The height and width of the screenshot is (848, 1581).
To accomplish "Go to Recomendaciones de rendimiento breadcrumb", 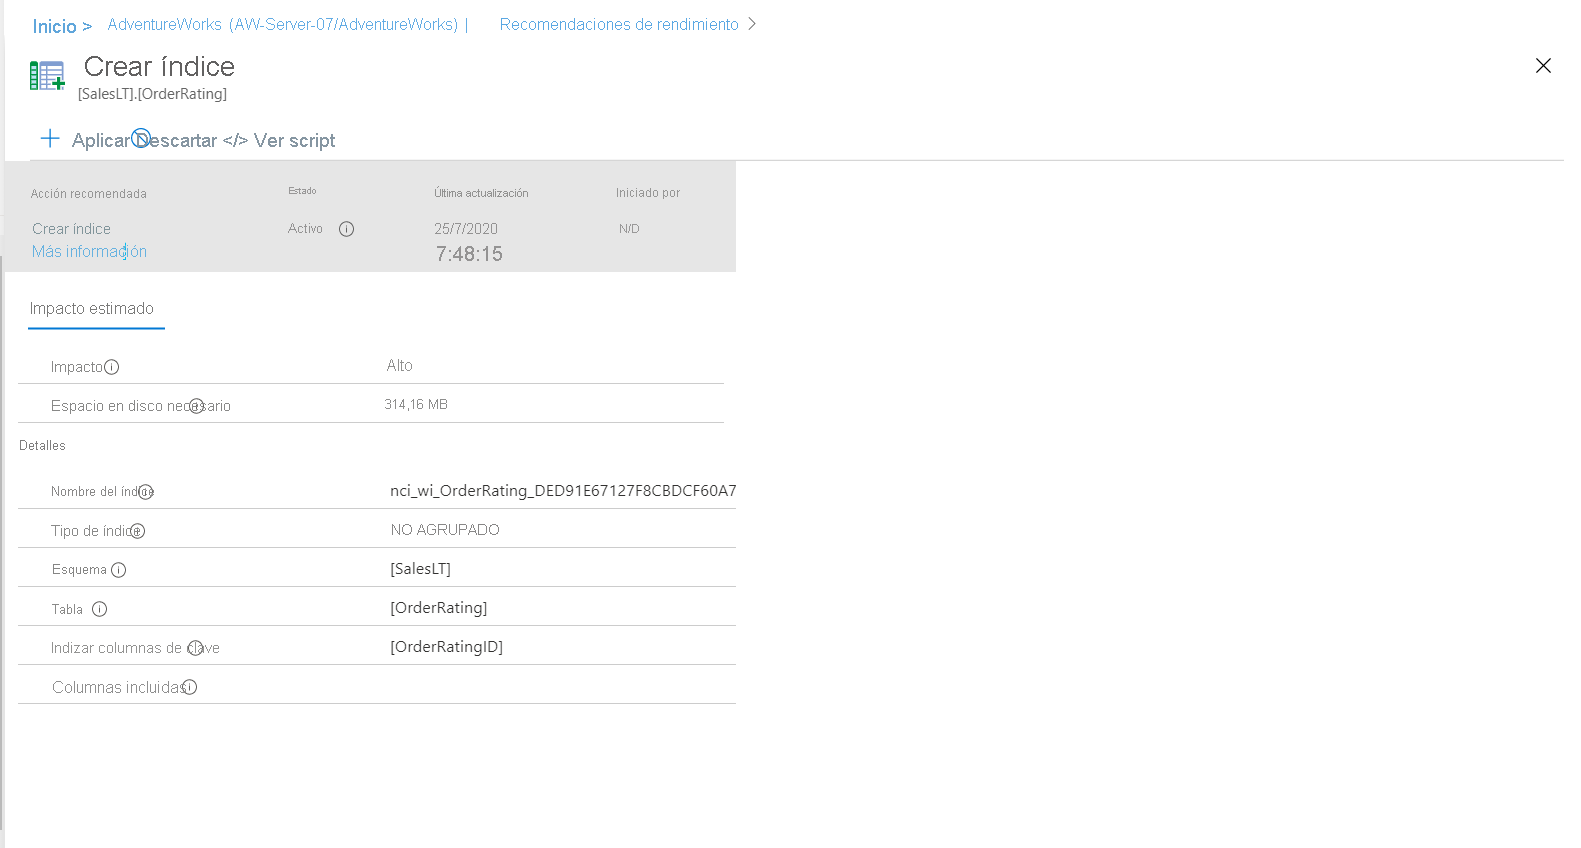I will click(x=619, y=24).
